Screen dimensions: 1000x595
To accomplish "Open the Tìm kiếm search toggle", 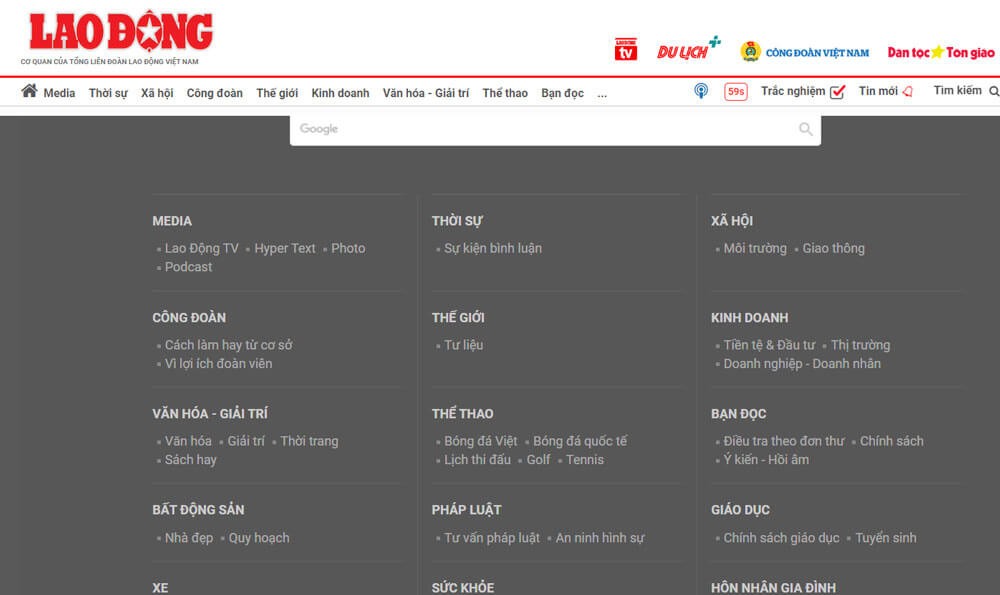I will 965,91.
